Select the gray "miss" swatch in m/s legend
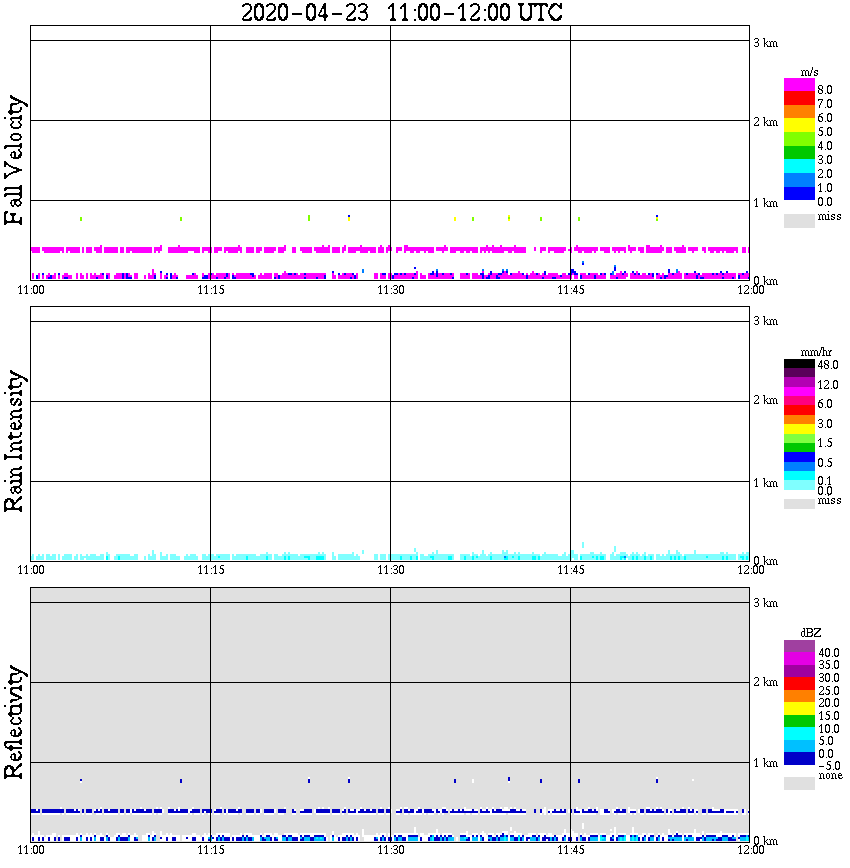Image resolution: width=850 pixels, height=868 pixels. (x=799, y=220)
